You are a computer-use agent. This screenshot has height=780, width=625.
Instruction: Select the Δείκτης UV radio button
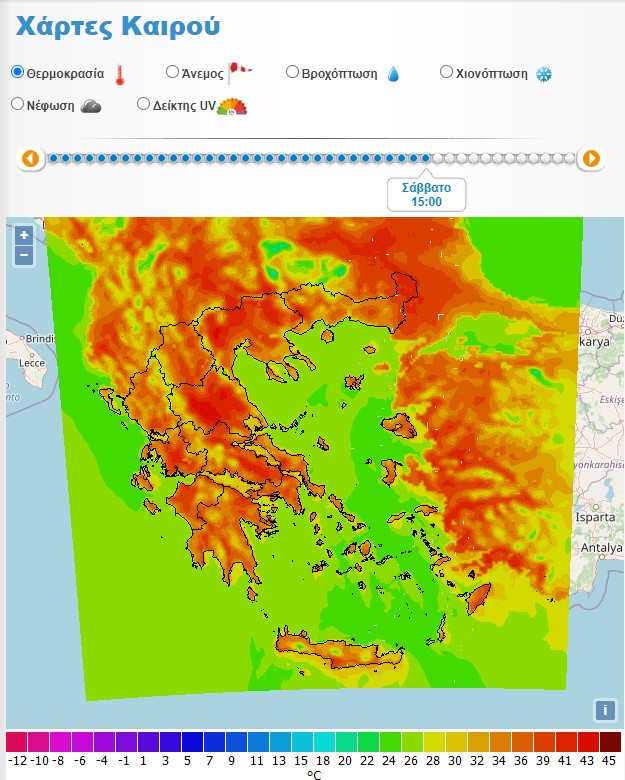coord(143,104)
